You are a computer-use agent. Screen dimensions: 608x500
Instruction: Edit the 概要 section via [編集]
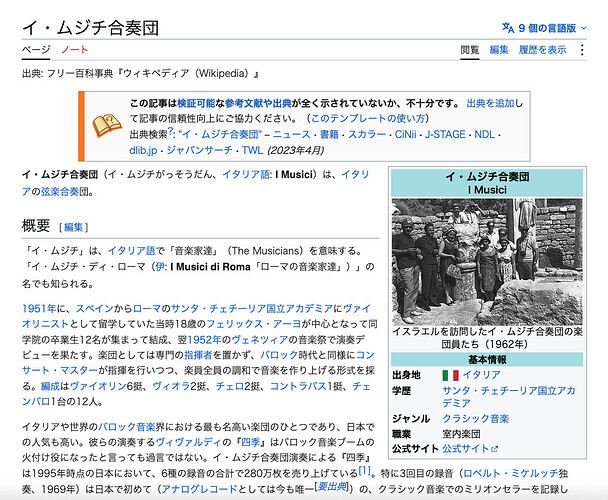(x=74, y=227)
